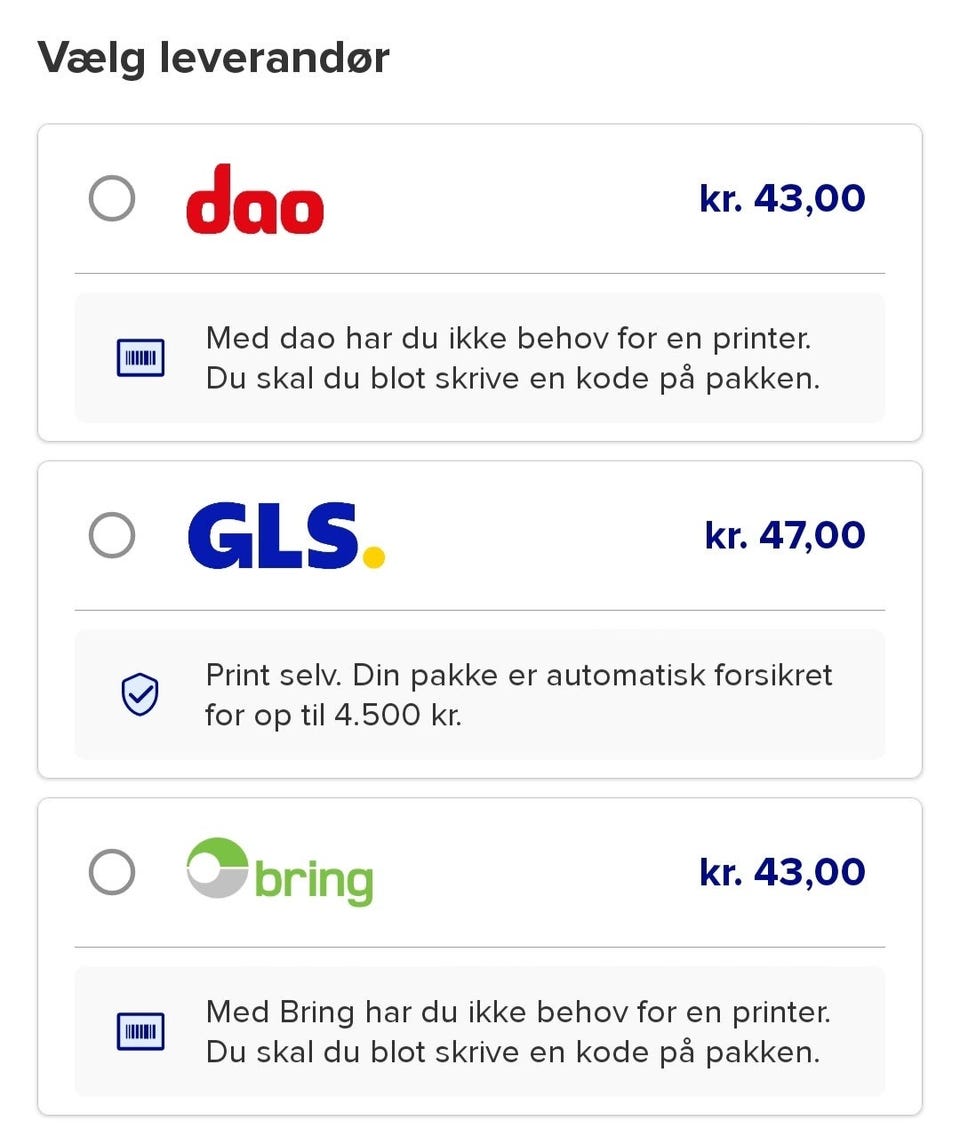The image size is (960, 1128).
Task: Click the GLS price kr. 47,00
Action: click(x=785, y=536)
